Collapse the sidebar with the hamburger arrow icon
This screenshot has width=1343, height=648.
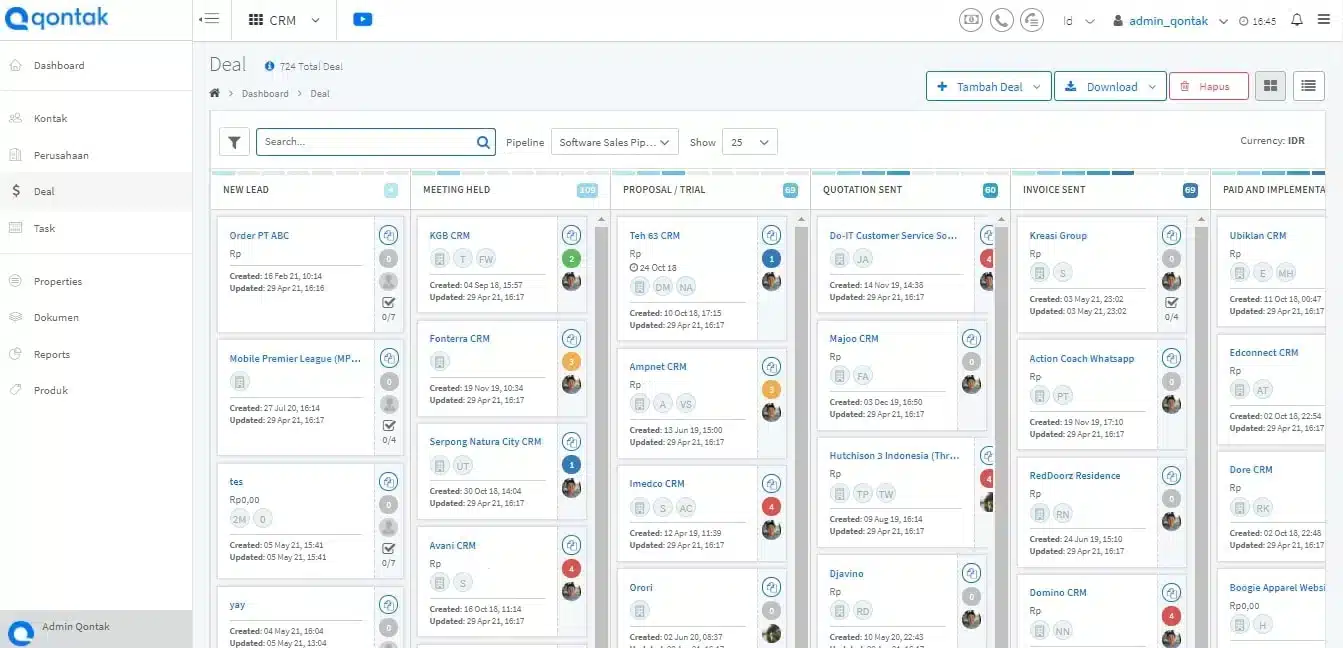point(209,19)
